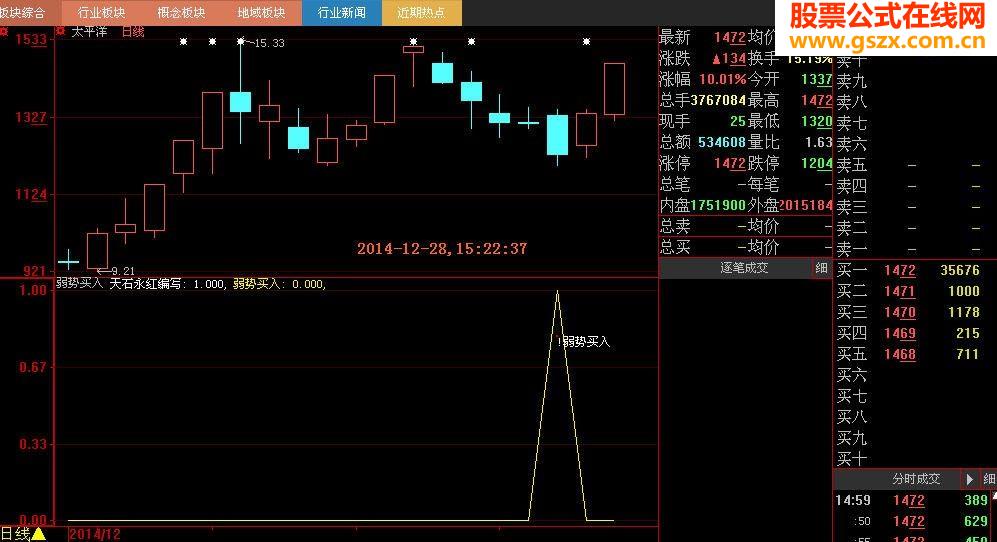Viewport: 997px width, 542px height.
Task: Click the 日线 period label beside 太平洋
Action: (x=133, y=32)
